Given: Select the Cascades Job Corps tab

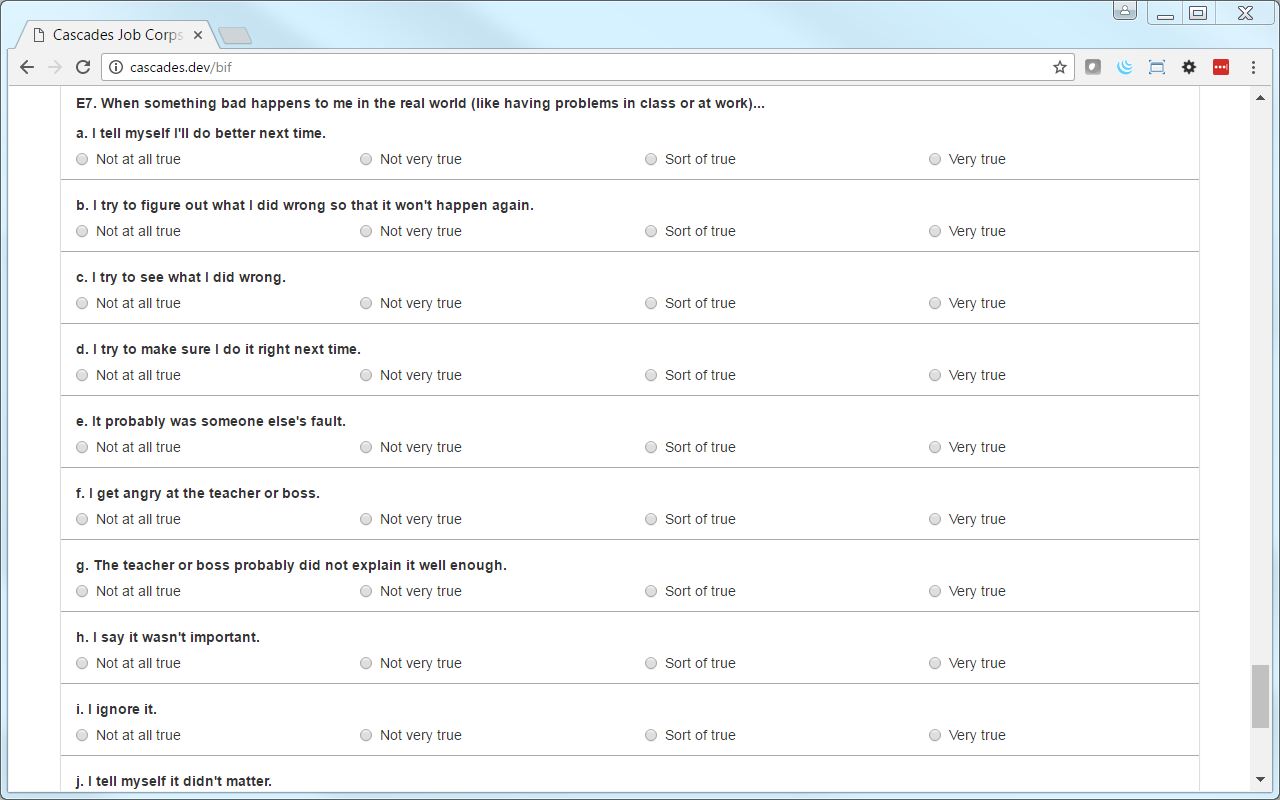Looking at the screenshot, I should point(117,35).
